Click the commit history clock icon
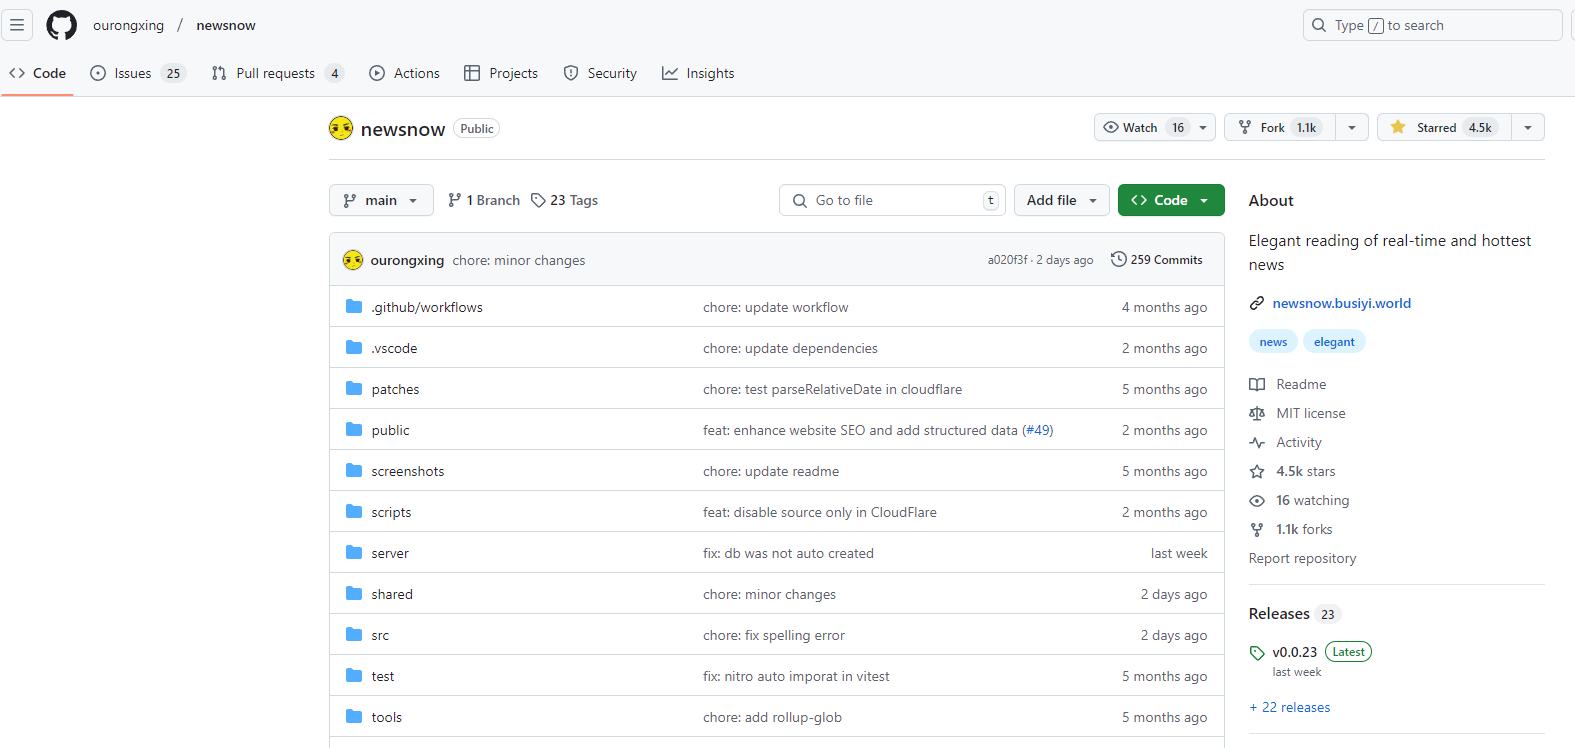Screen dimensions: 1575x748 1119,260
